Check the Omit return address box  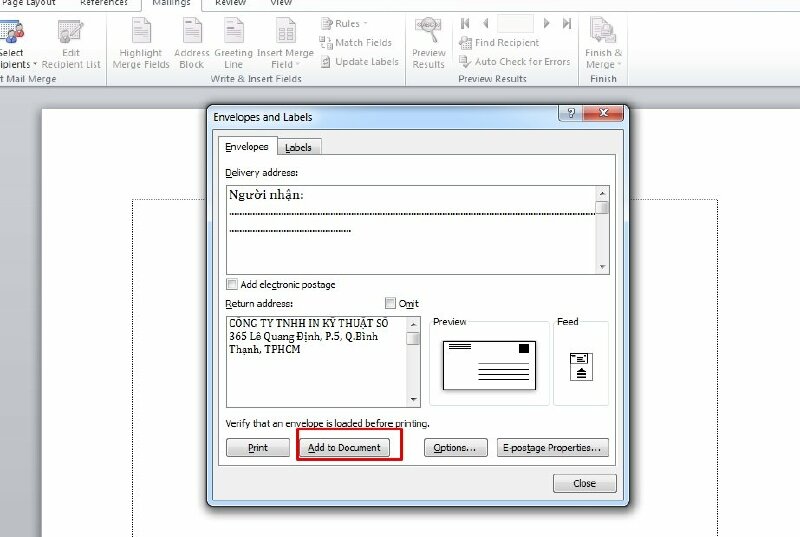pos(391,304)
